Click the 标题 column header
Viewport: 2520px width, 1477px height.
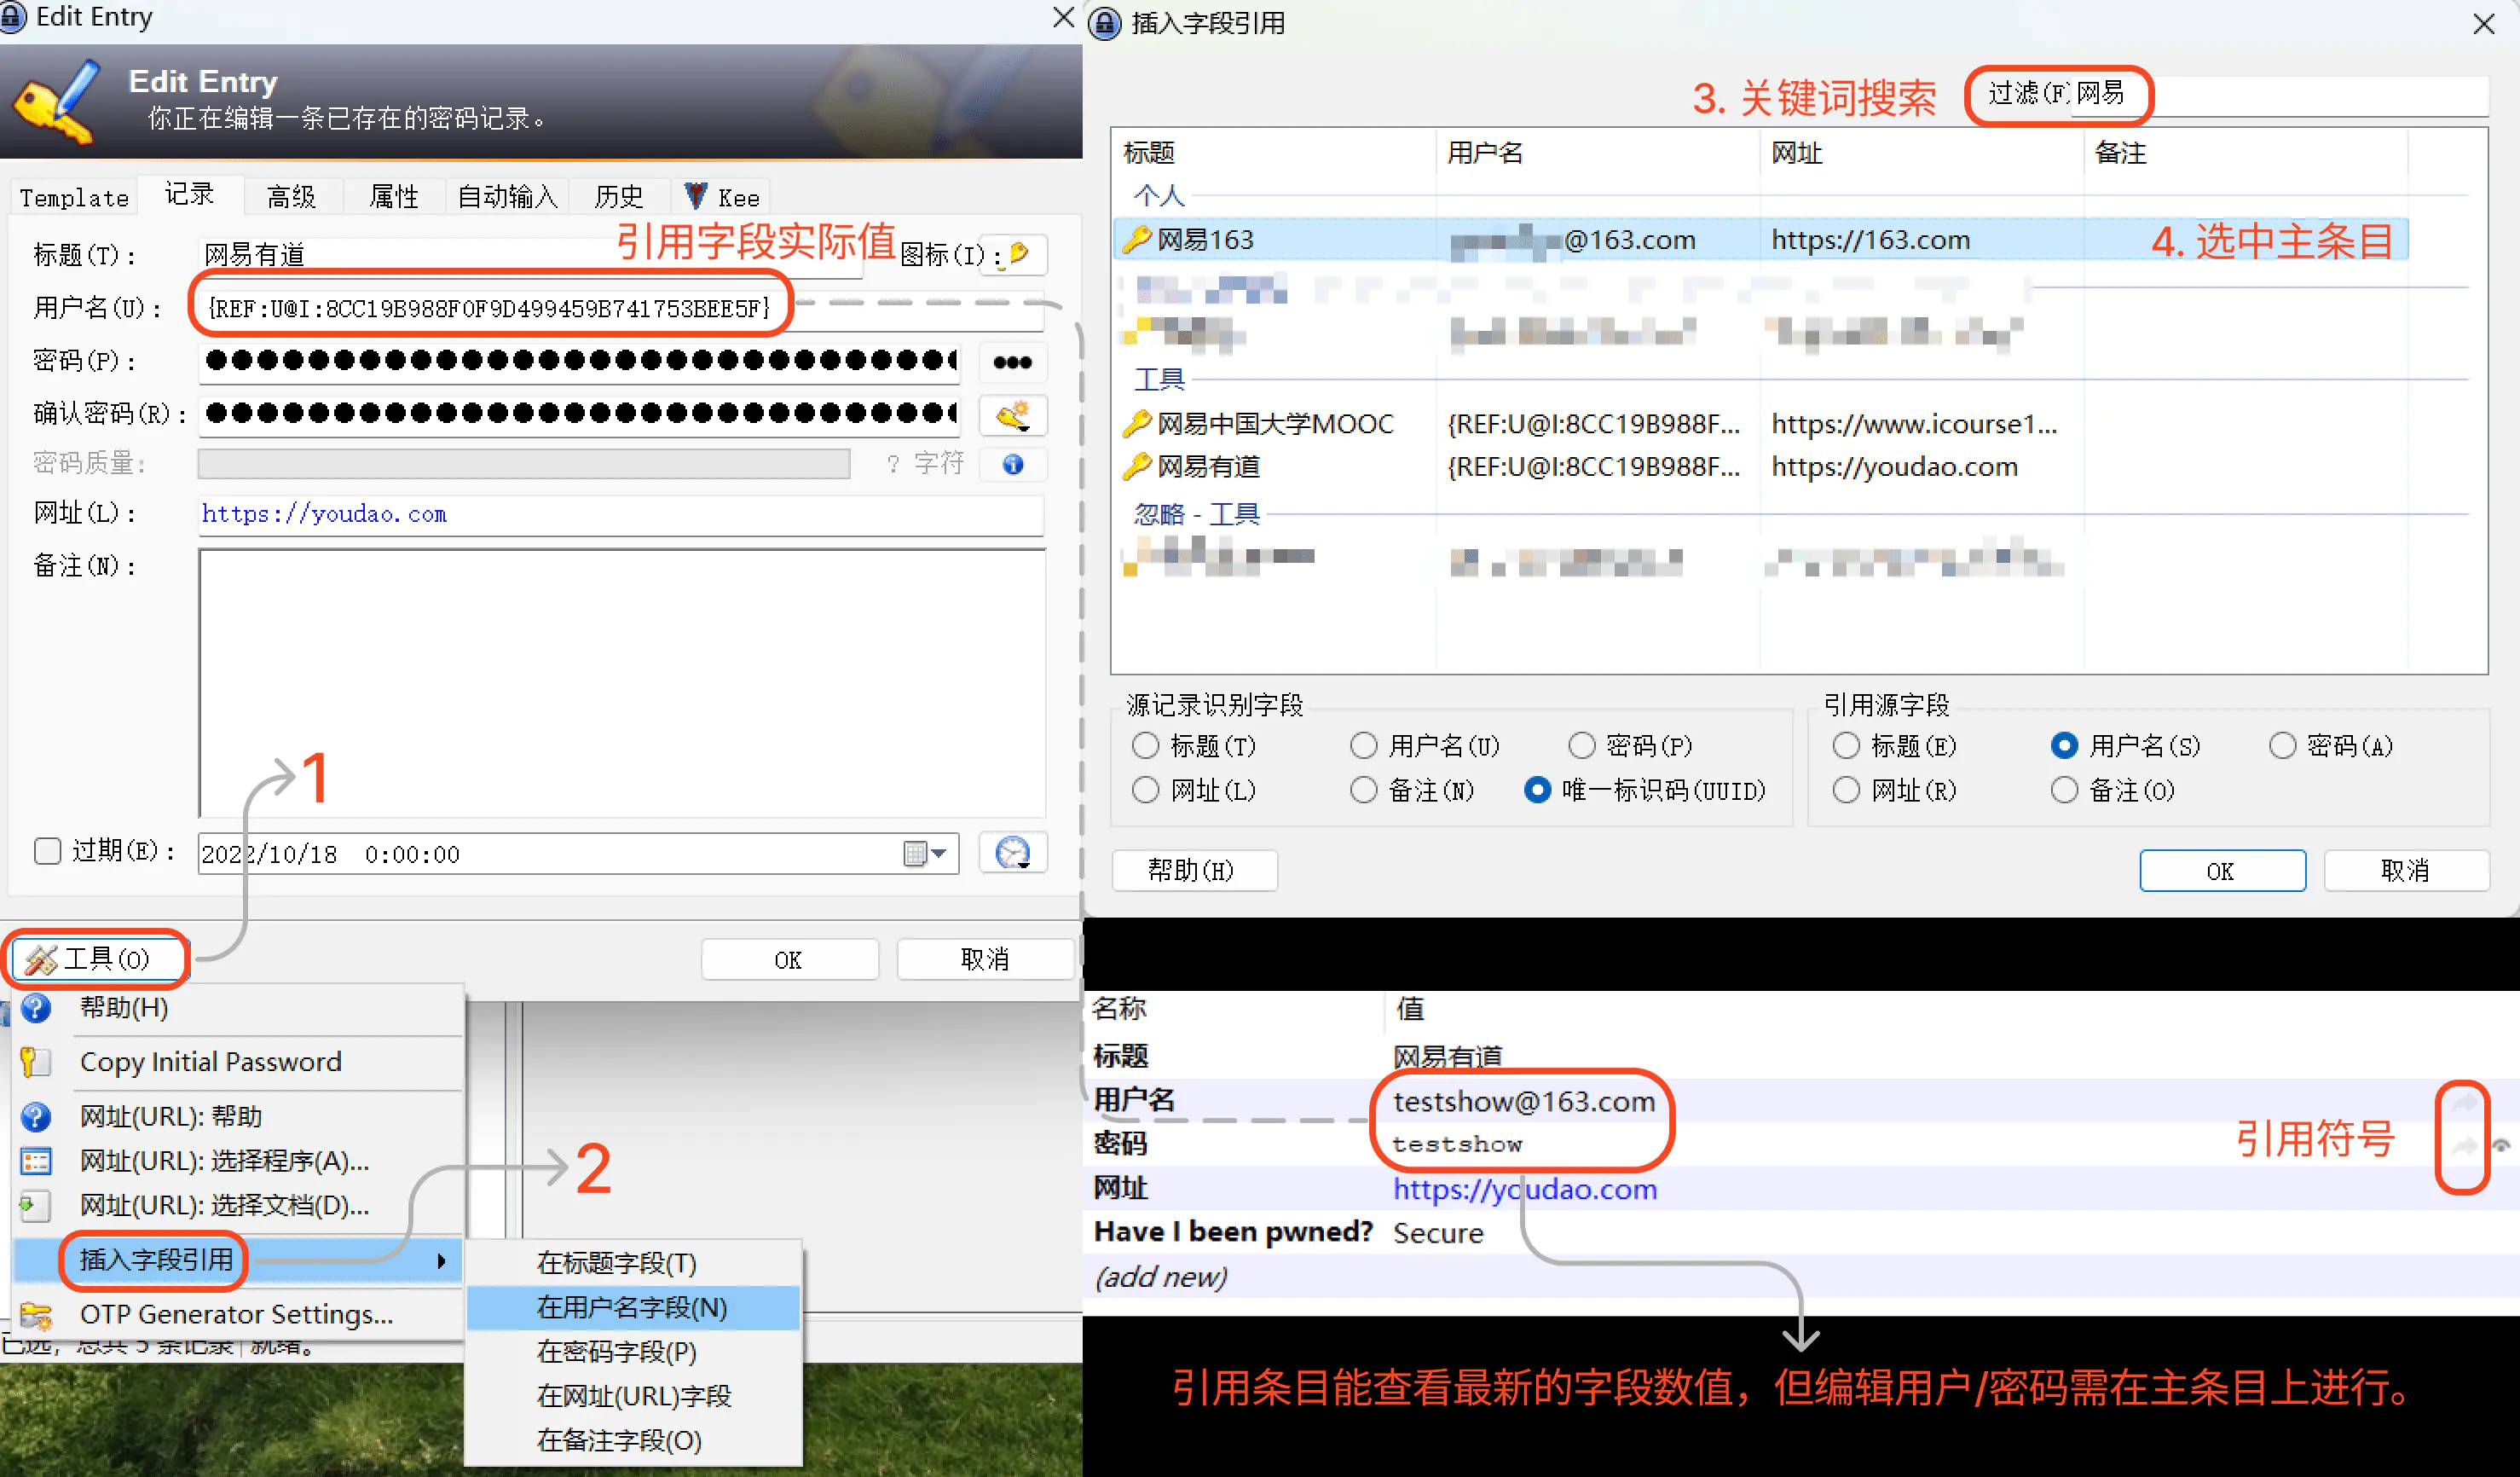tap(1274, 153)
